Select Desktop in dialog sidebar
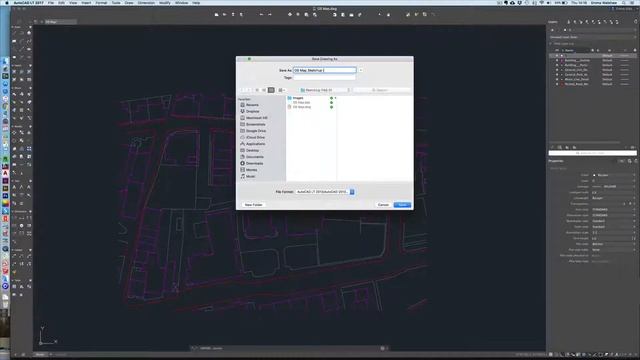This screenshot has width=640, height=360. coord(252,151)
